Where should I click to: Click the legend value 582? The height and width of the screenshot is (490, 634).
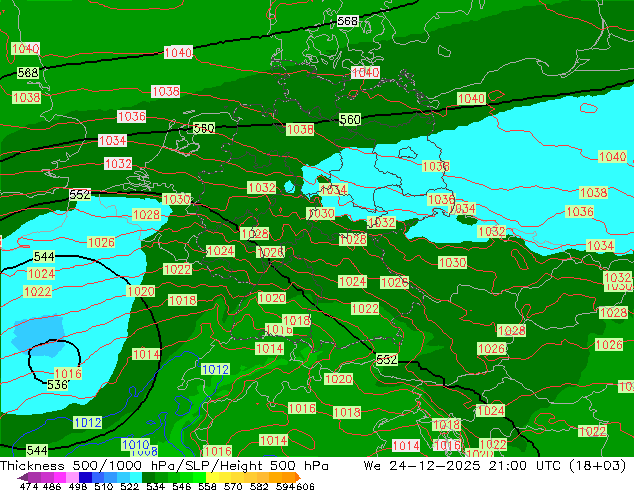click(259, 486)
